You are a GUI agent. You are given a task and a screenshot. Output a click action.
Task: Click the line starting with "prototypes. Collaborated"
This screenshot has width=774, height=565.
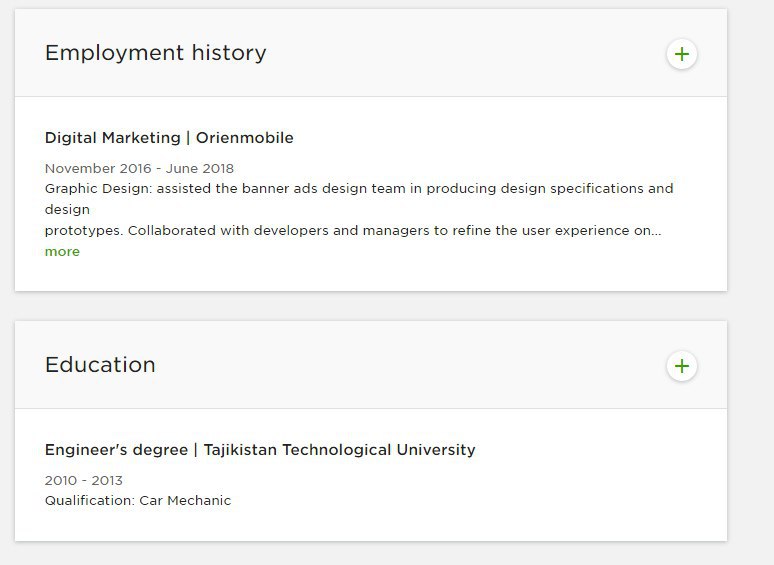coord(350,230)
